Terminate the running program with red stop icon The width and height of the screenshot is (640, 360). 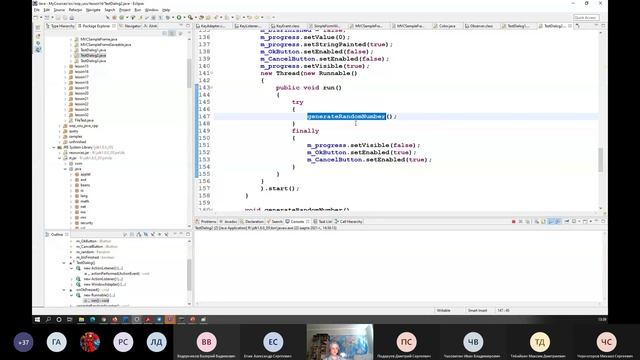click(513, 222)
